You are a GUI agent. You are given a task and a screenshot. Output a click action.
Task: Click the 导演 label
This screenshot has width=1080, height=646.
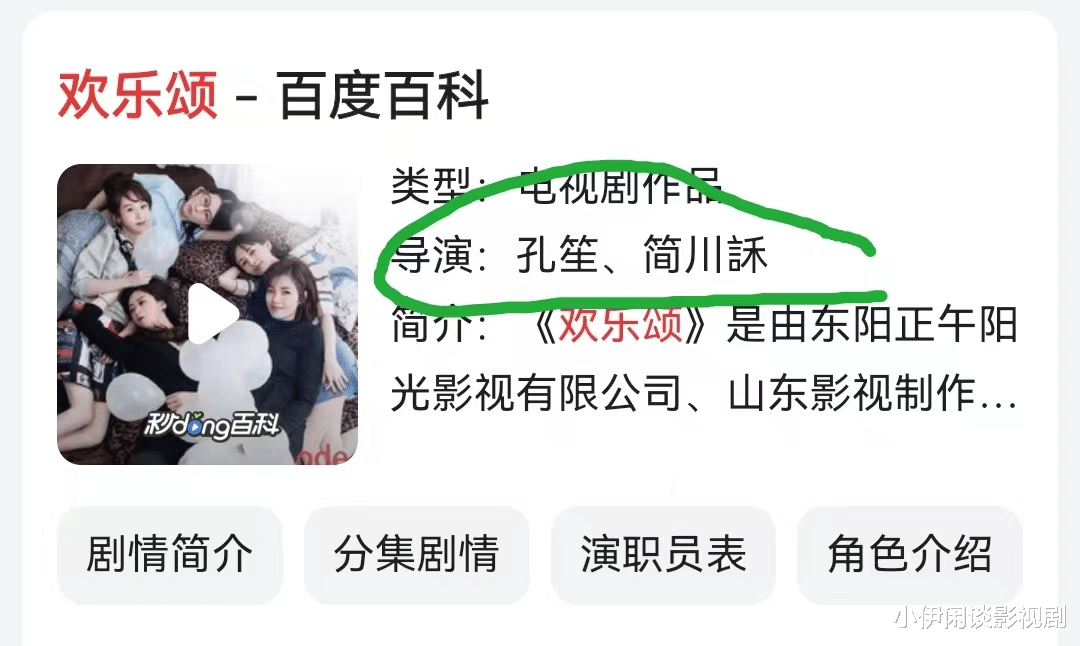pyautogui.click(x=432, y=254)
